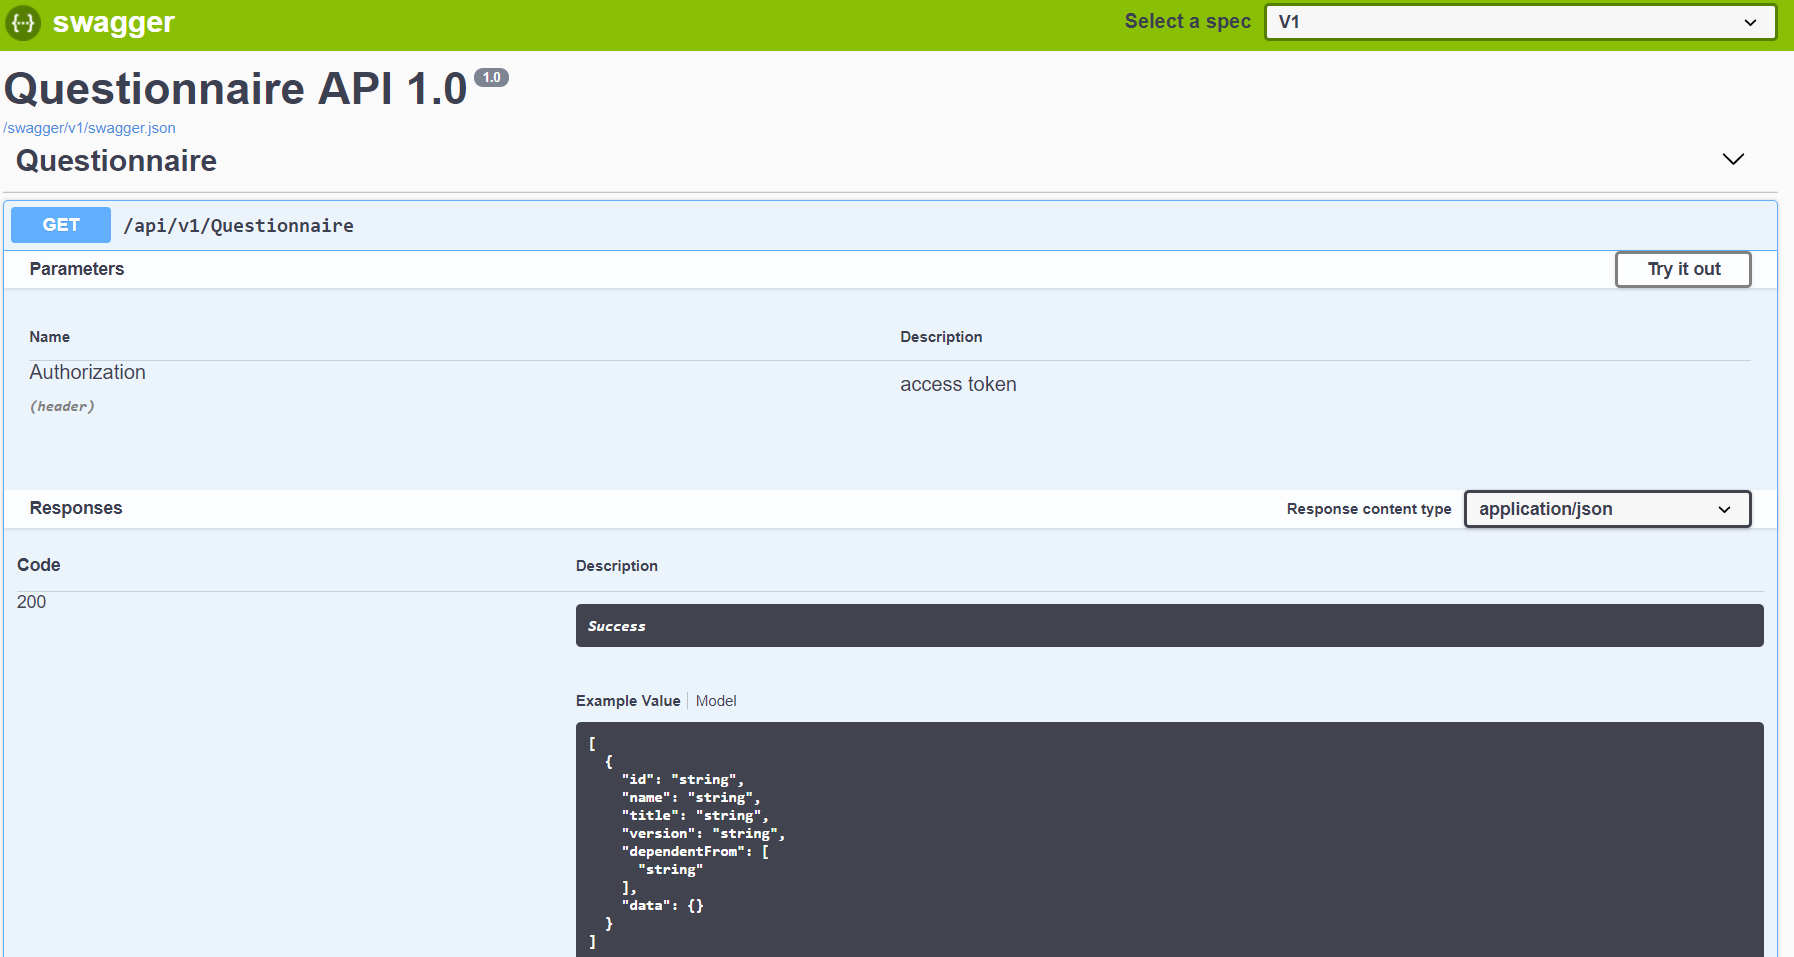The image size is (1794, 957).
Task: Open the Select a spec dropdown
Action: (1519, 21)
